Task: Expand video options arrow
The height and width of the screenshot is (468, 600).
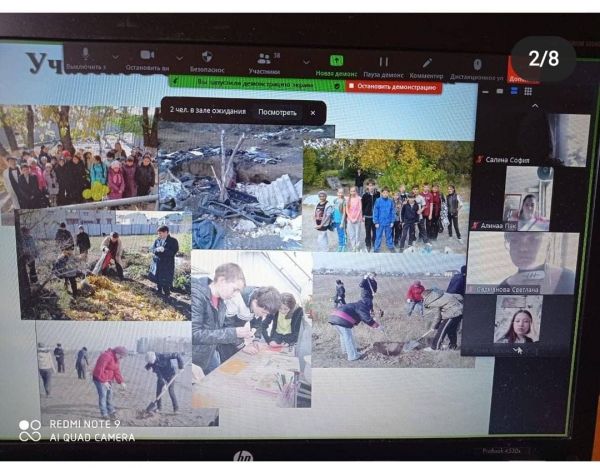Action: 179,58
